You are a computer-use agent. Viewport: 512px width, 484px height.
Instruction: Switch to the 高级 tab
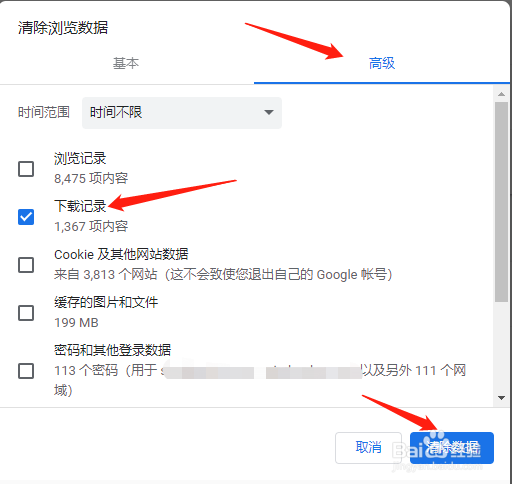(x=382, y=63)
